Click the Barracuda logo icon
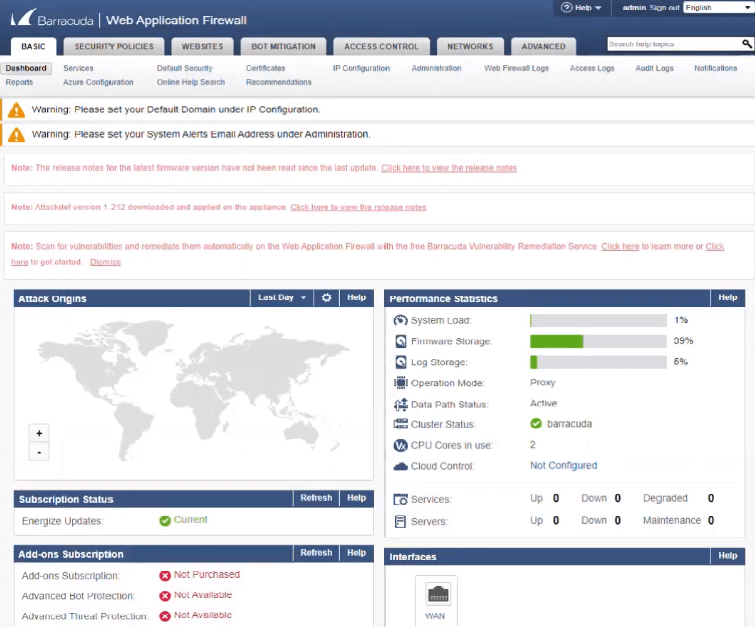755x627 pixels. 23,17
